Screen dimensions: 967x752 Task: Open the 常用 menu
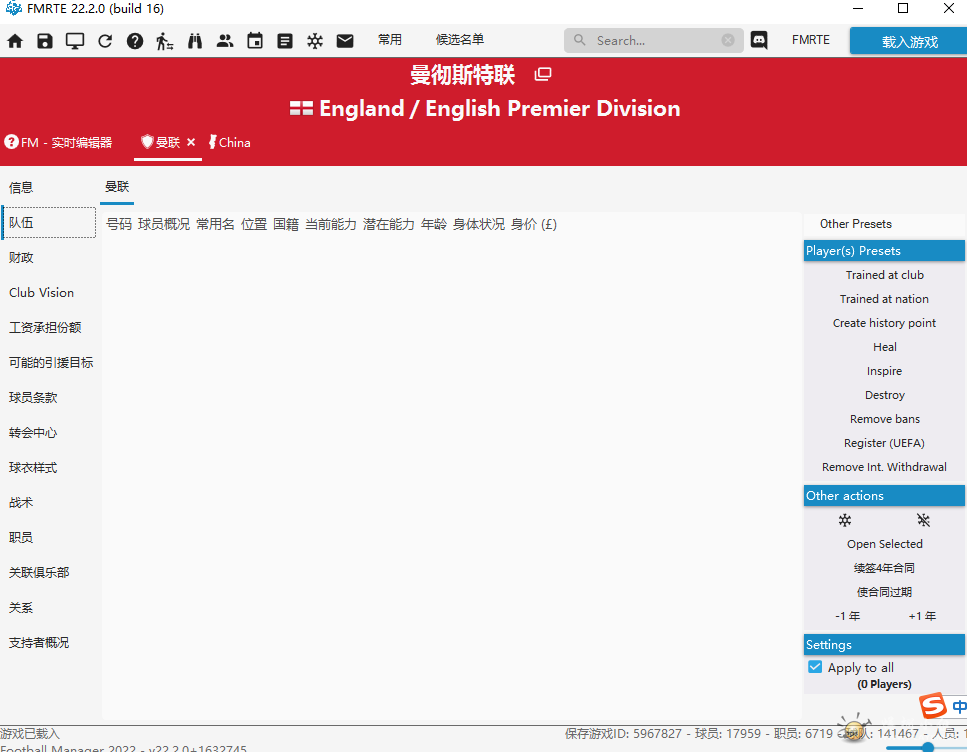click(390, 40)
